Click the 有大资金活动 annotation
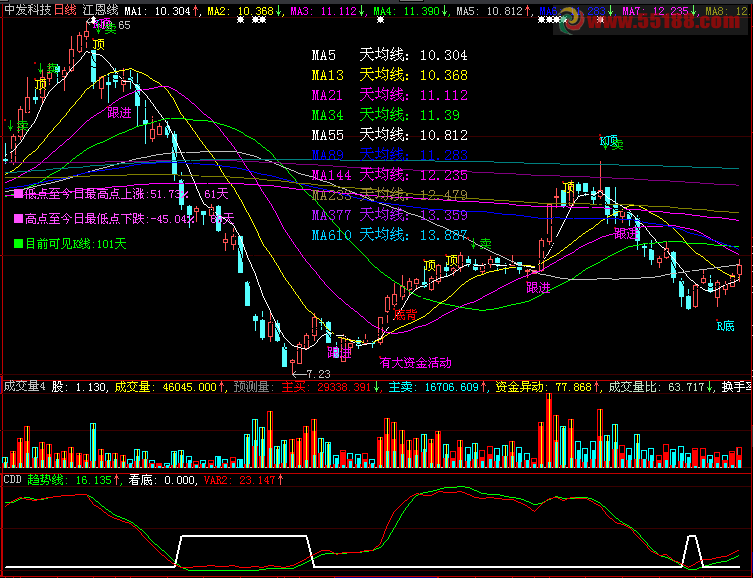This screenshot has height=578, width=753. click(415, 363)
